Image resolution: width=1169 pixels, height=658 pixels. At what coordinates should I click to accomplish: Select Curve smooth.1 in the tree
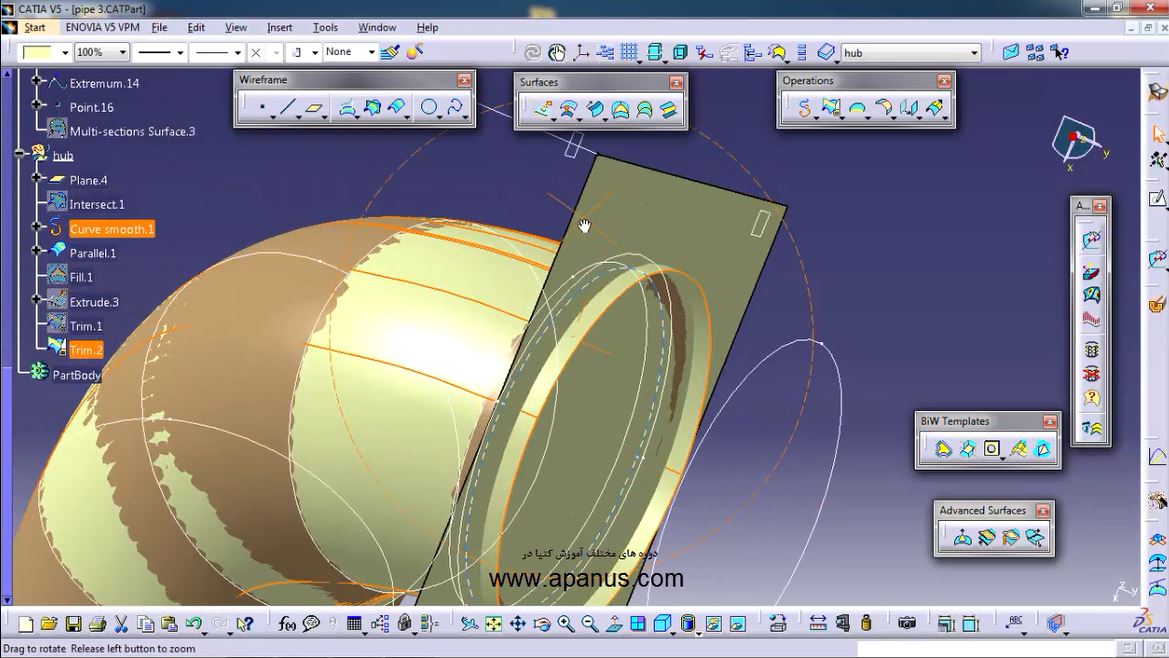pyautogui.click(x=112, y=229)
